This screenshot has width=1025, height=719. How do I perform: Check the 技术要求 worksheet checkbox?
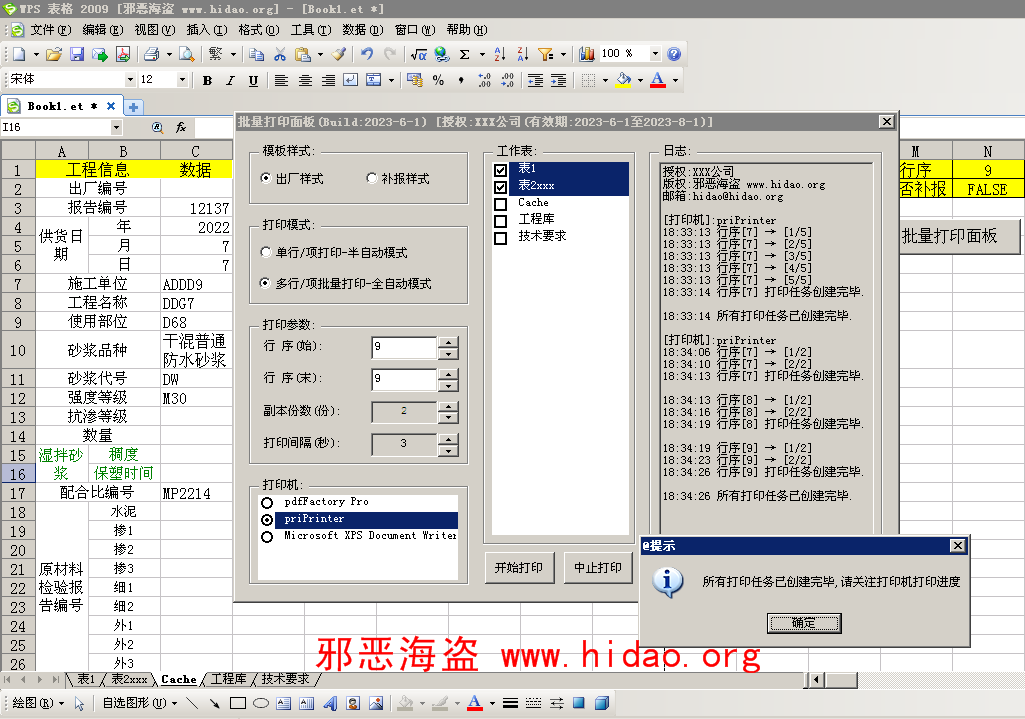tap(500, 238)
